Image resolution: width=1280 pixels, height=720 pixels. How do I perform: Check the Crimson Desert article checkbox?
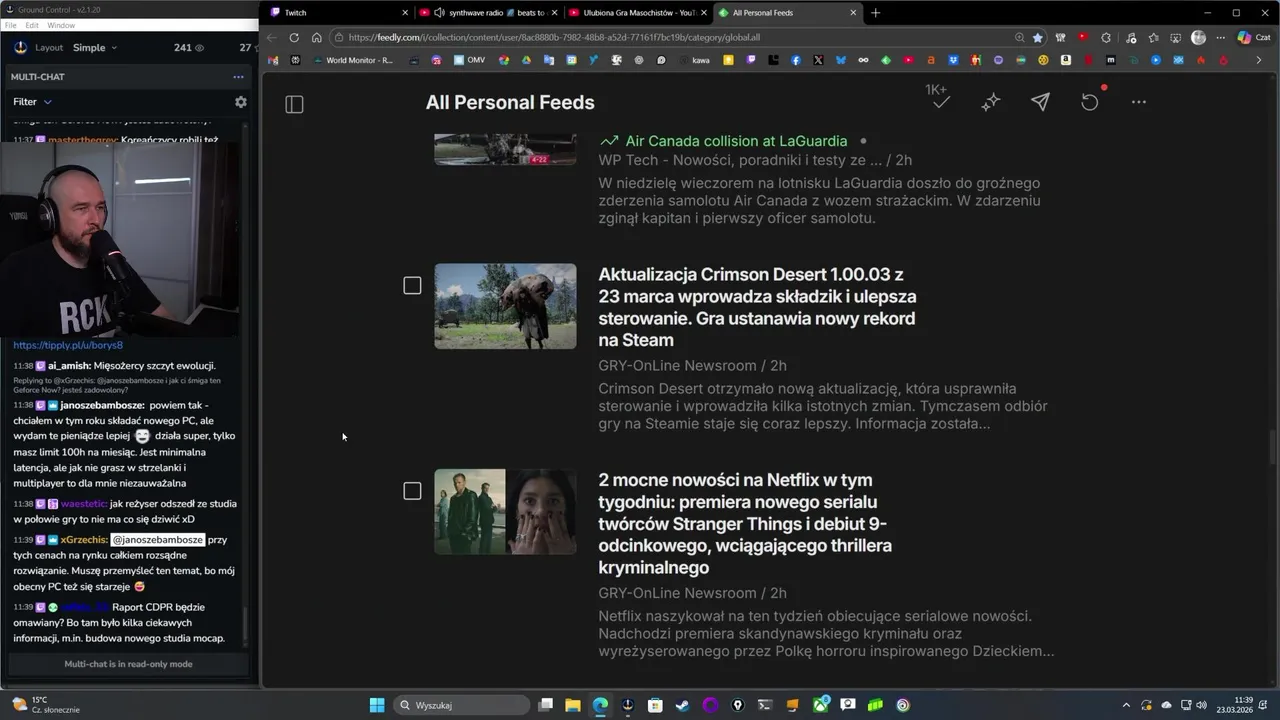coord(412,286)
